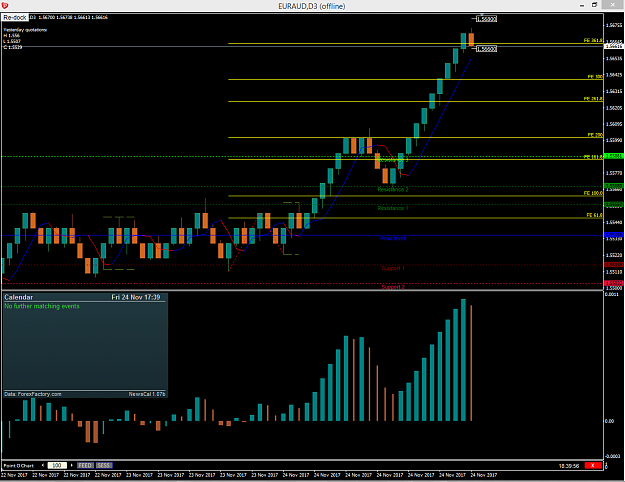Click the FE 200 Fibonacci level label
Image resolution: width=625 pixels, height=482 pixels.
595,135
